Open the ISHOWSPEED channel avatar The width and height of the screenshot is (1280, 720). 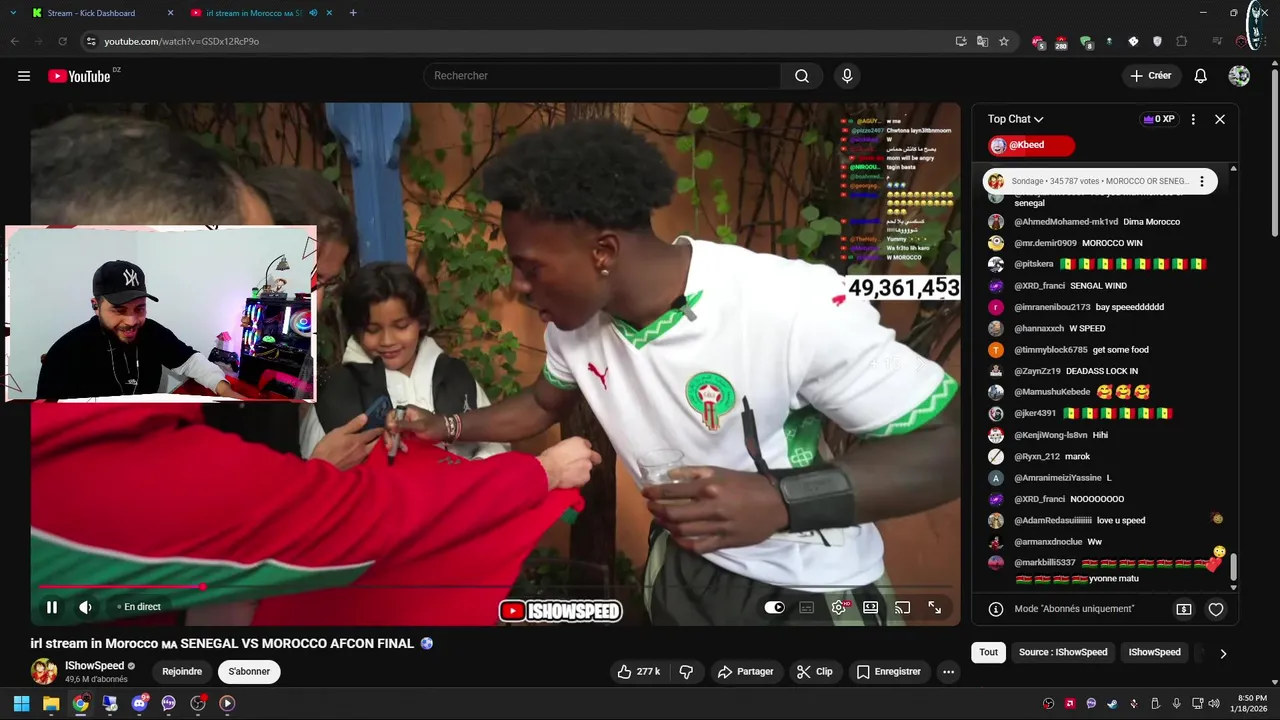click(44, 671)
